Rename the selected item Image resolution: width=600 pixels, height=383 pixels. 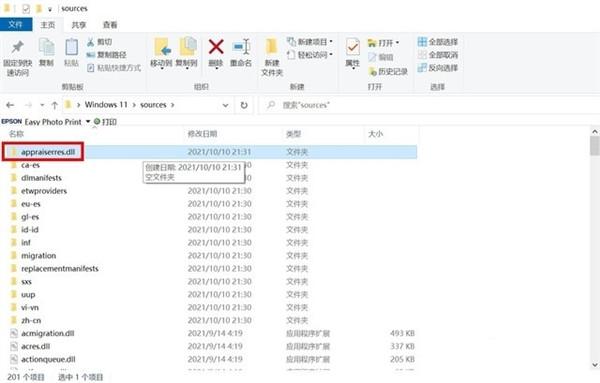click(241, 54)
